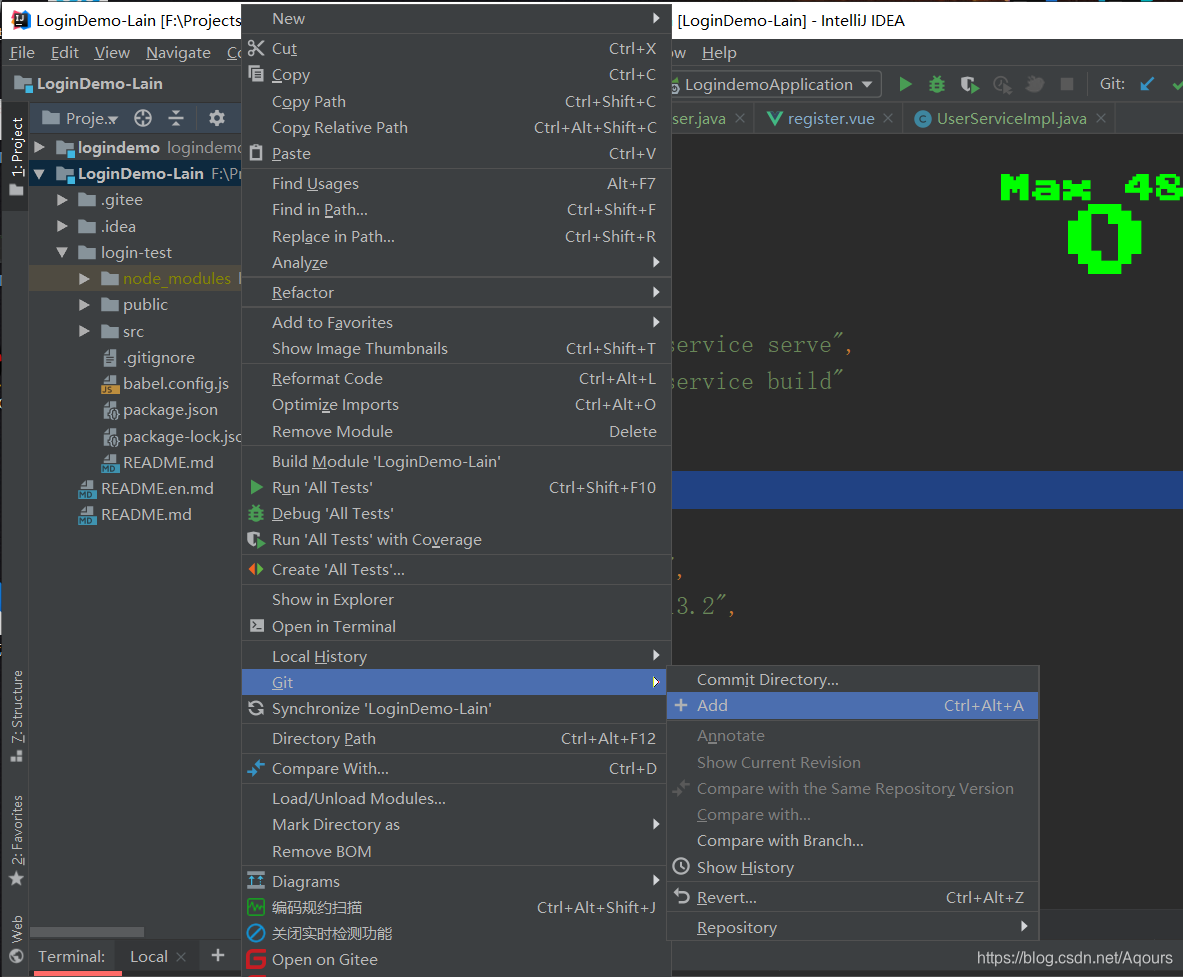Click Run with Coverage toolbar icon
Image resolution: width=1183 pixels, height=977 pixels.
tap(969, 84)
